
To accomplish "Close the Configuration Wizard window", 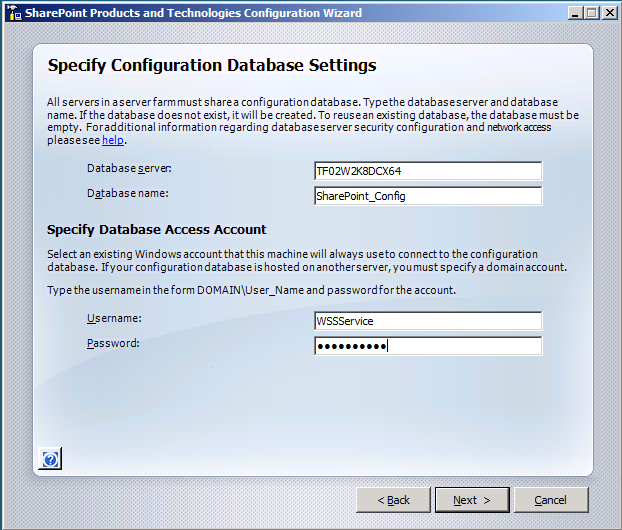I will pyautogui.click(x=610, y=13).
